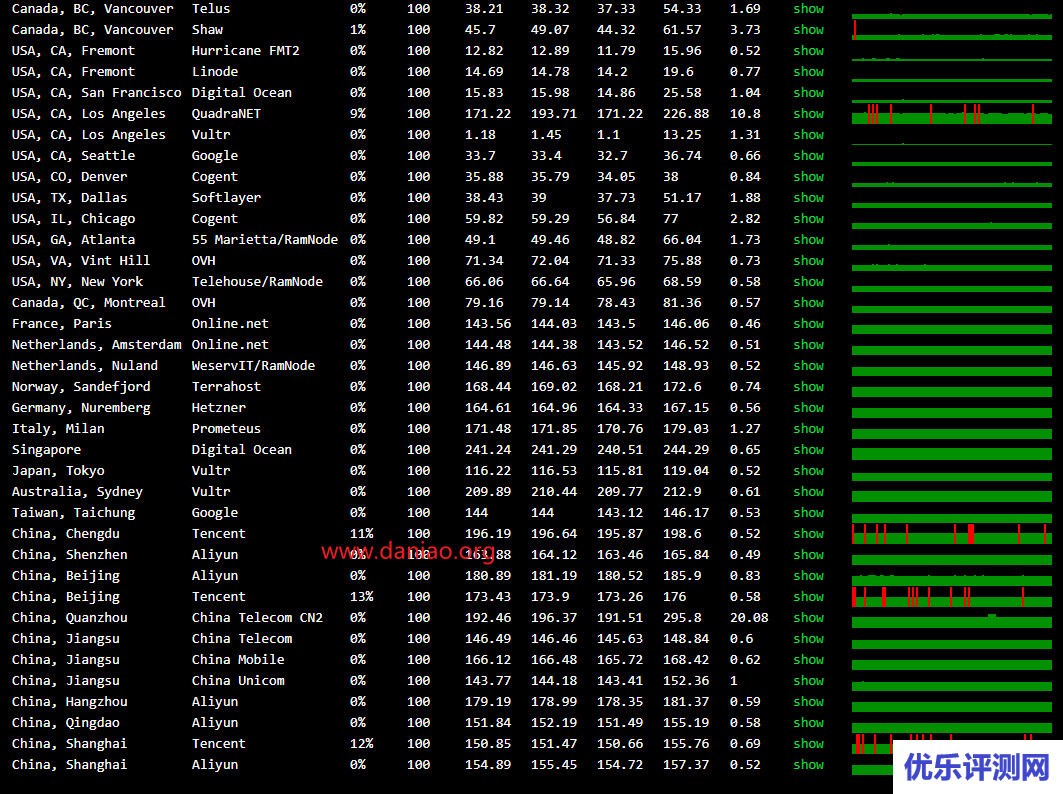The height and width of the screenshot is (794, 1063).
Task: Click show for Chengdu Tencent row
Action: click(x=808, y=534)
